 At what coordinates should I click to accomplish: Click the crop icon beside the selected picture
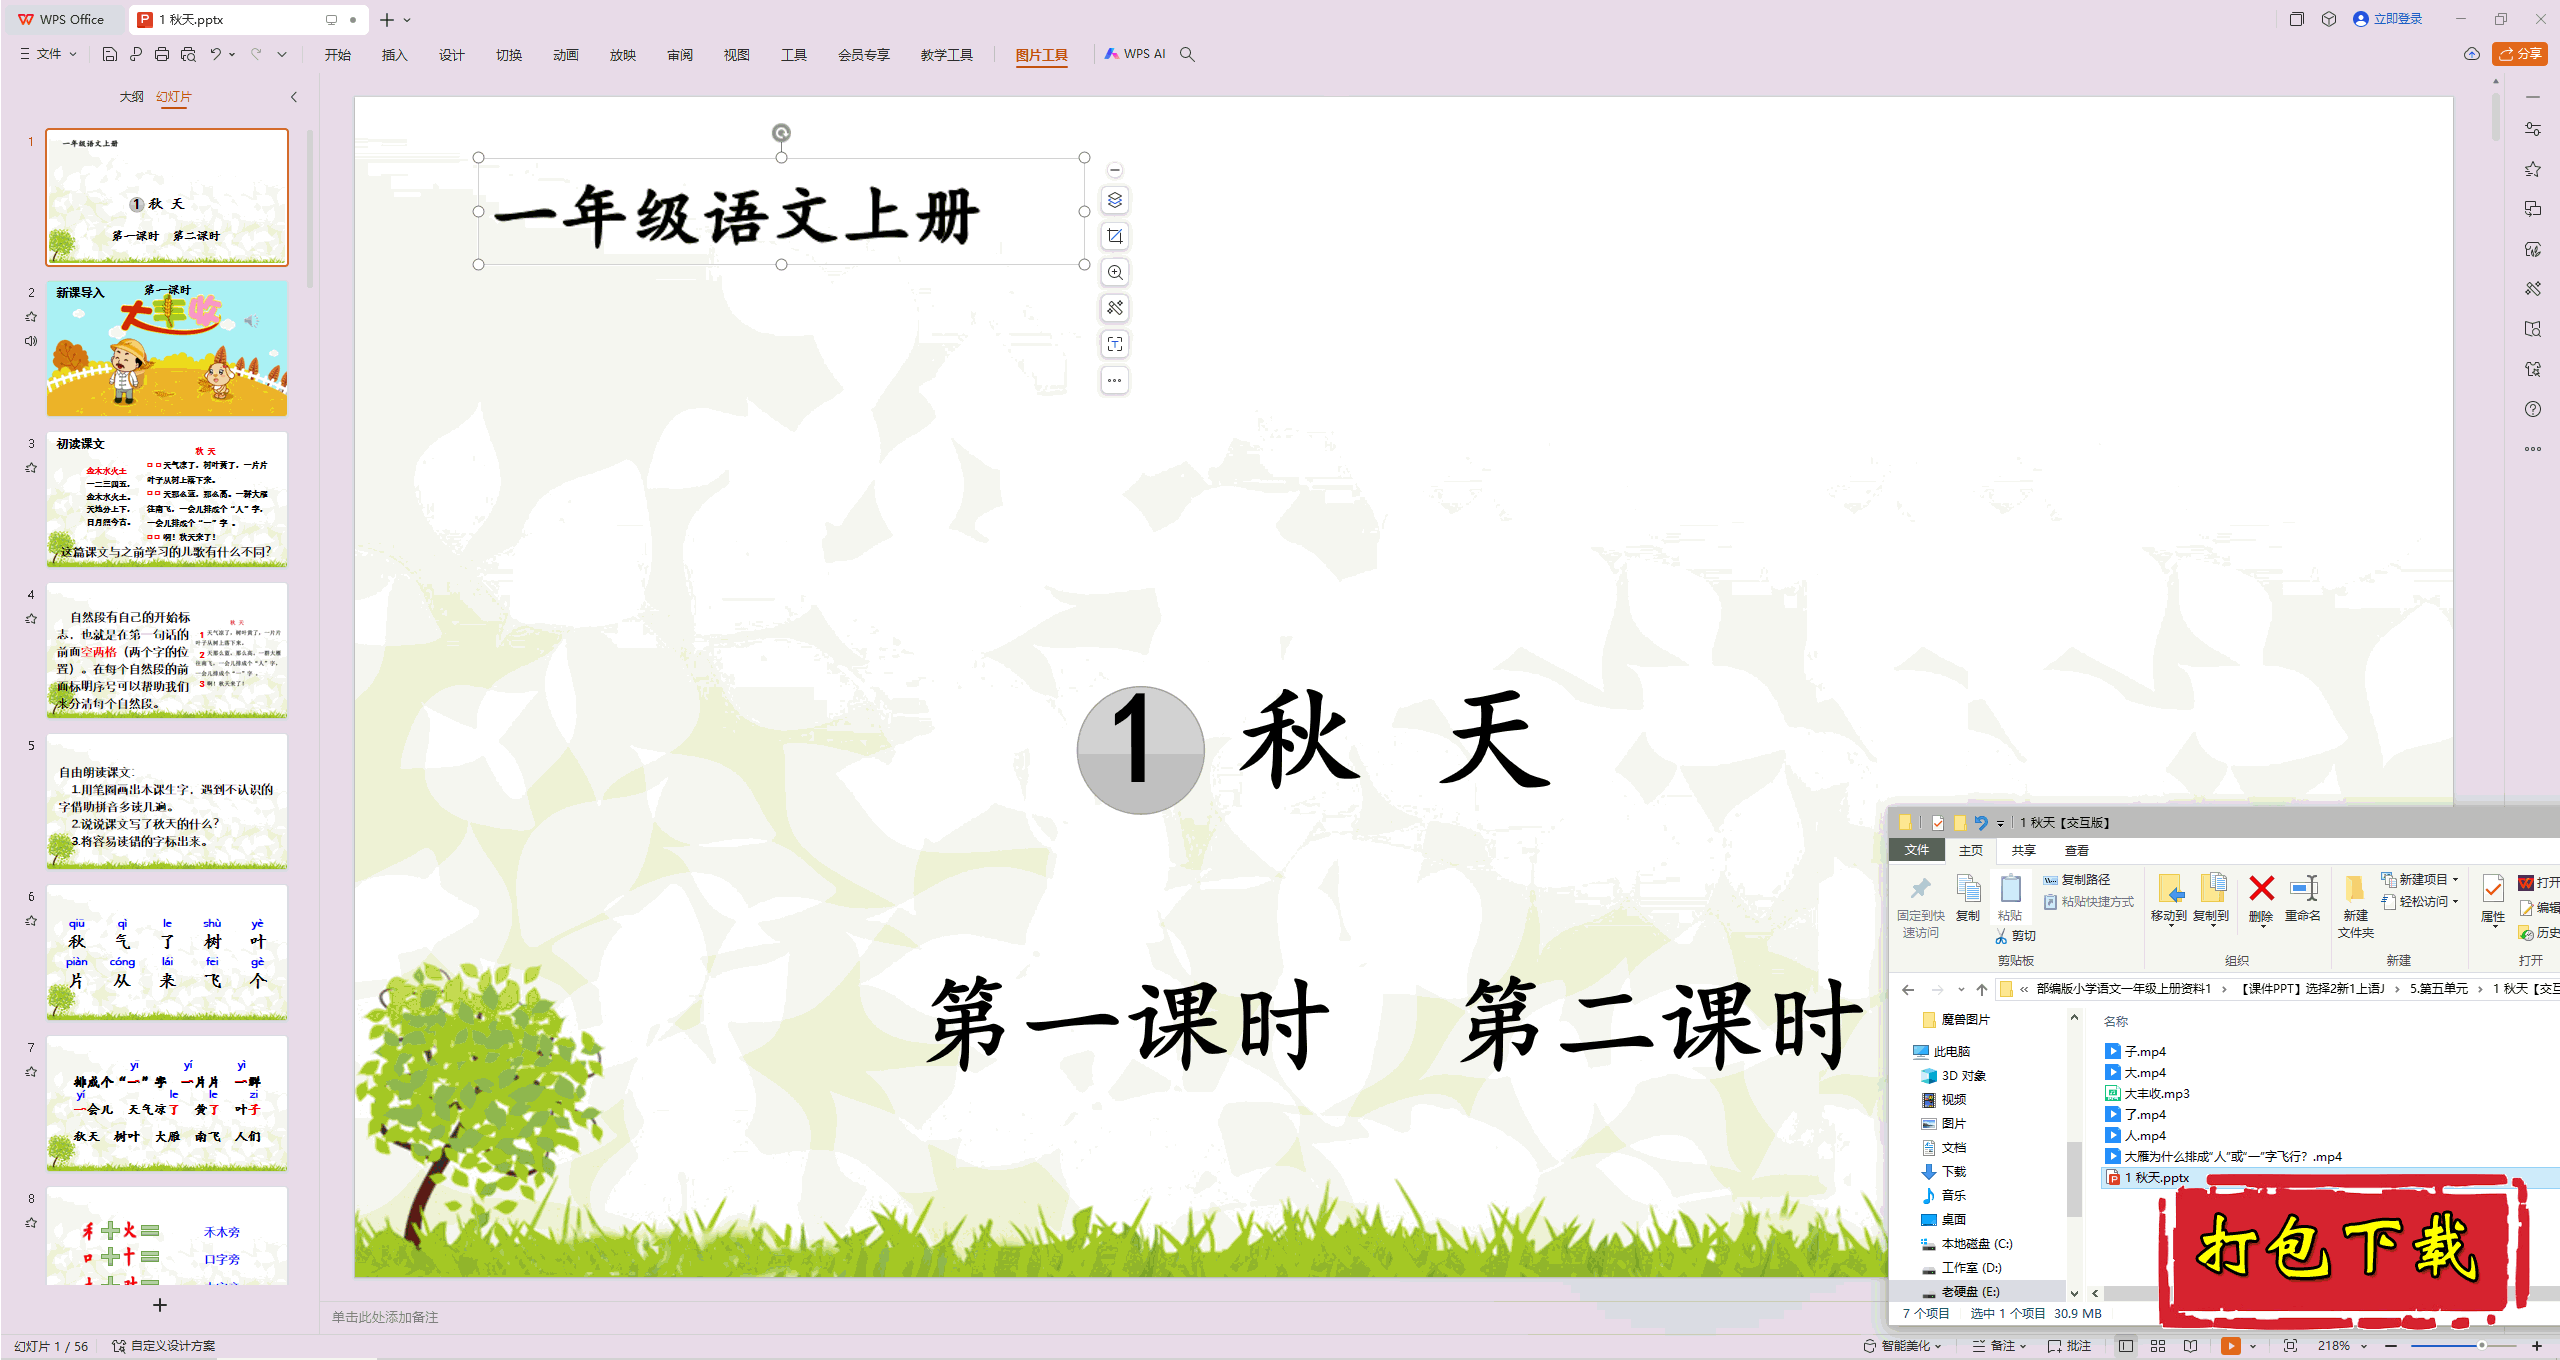(x=1115, y=236)
